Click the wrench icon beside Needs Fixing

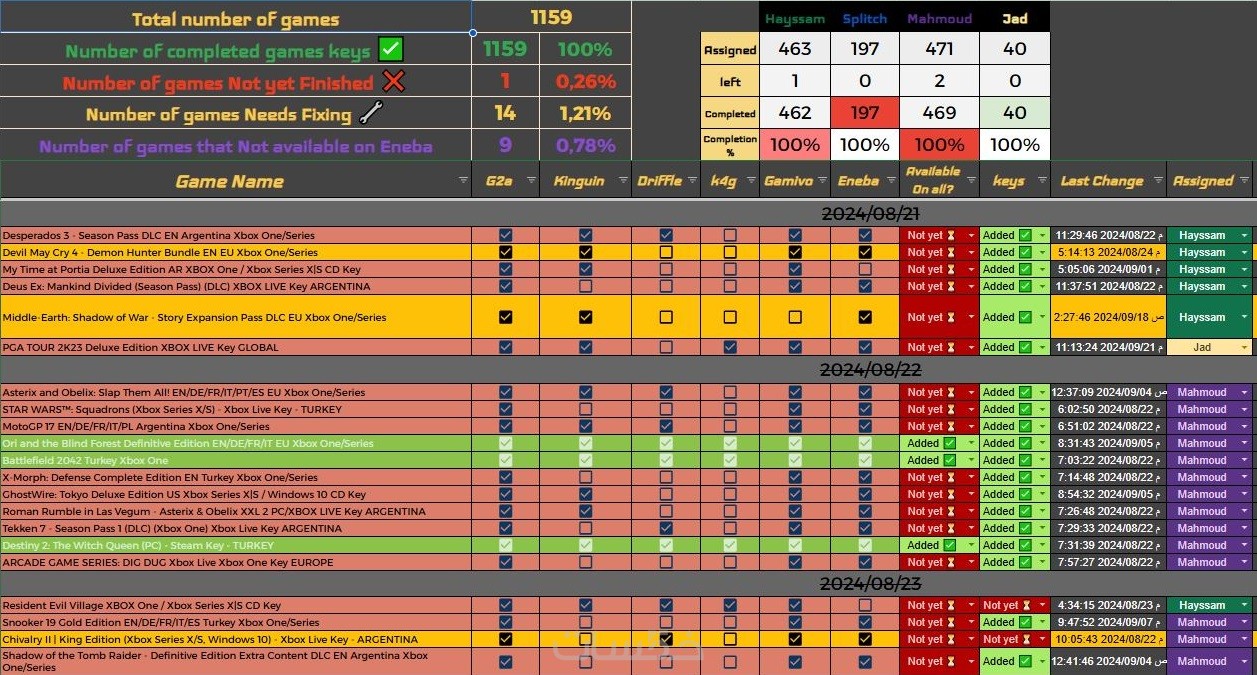pyautogui.click(x=371, y=113)
